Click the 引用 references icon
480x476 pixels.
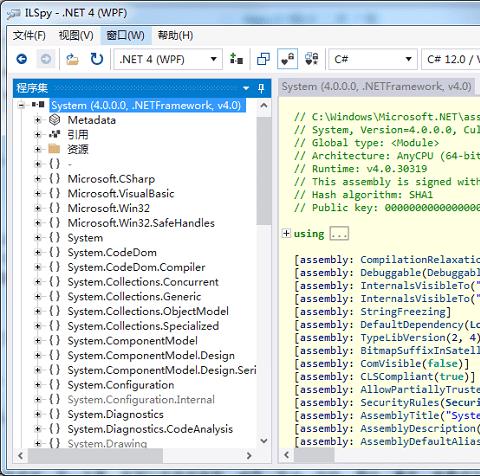pyautogui.click(x=54, y=134)
